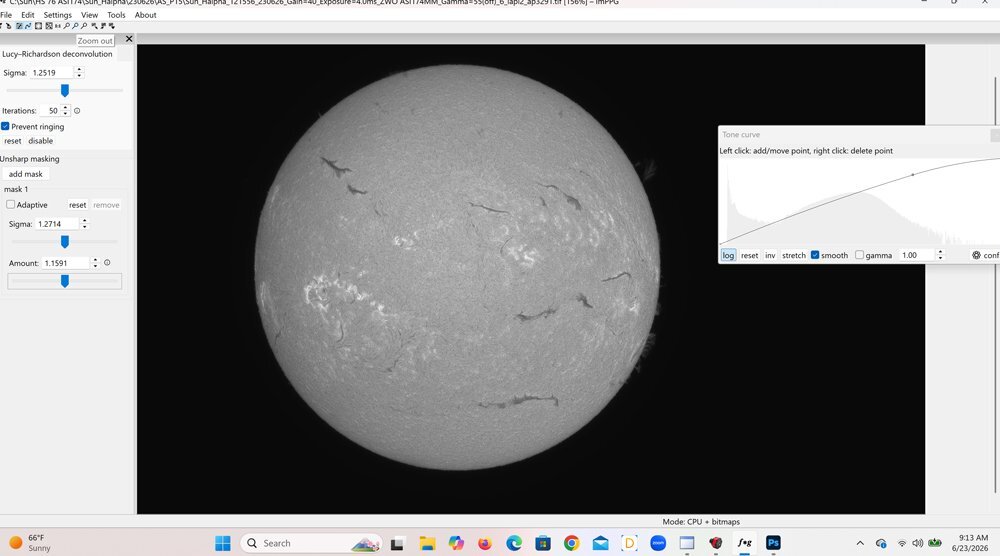Open the Mail app from the taskbar
The image size is (1000, 556).
click(600, 543)
